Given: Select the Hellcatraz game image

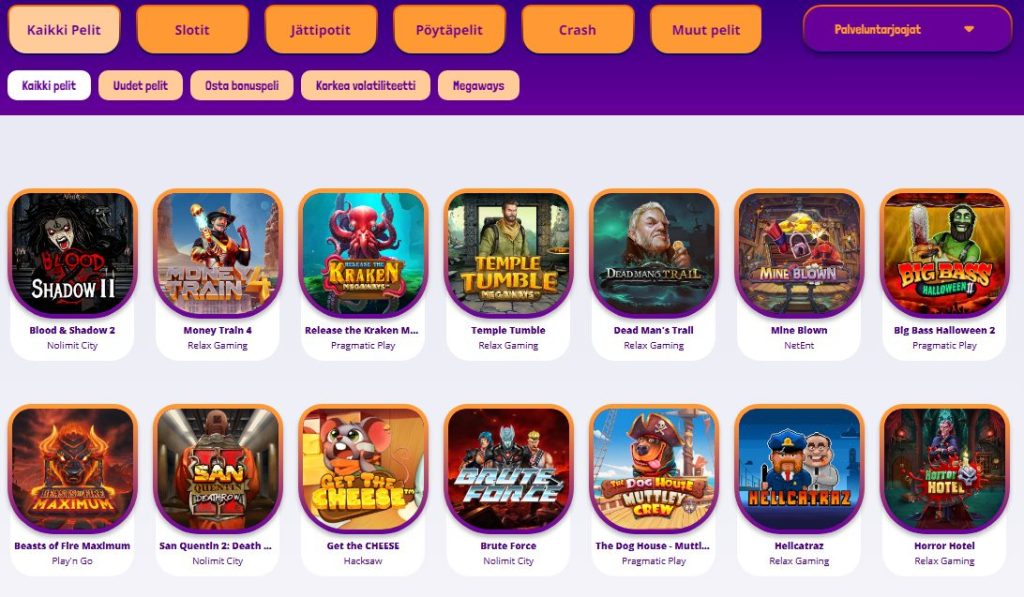Looking at the screenshot, I should click(799, 468).
